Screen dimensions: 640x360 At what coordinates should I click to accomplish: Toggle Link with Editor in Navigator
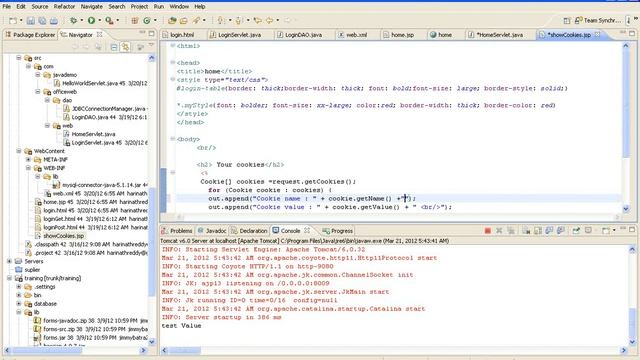click(x=125, y=47)
